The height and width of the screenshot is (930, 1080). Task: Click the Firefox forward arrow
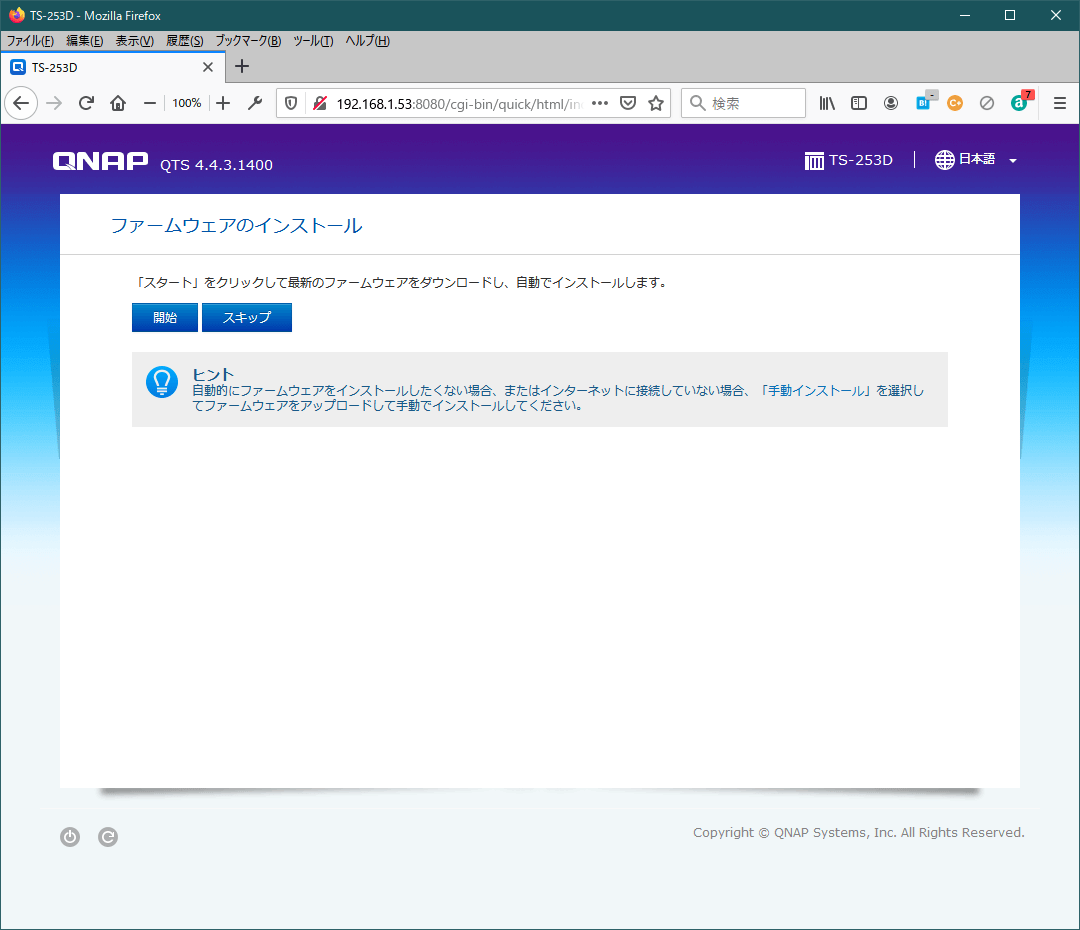[x=54, y=103]
